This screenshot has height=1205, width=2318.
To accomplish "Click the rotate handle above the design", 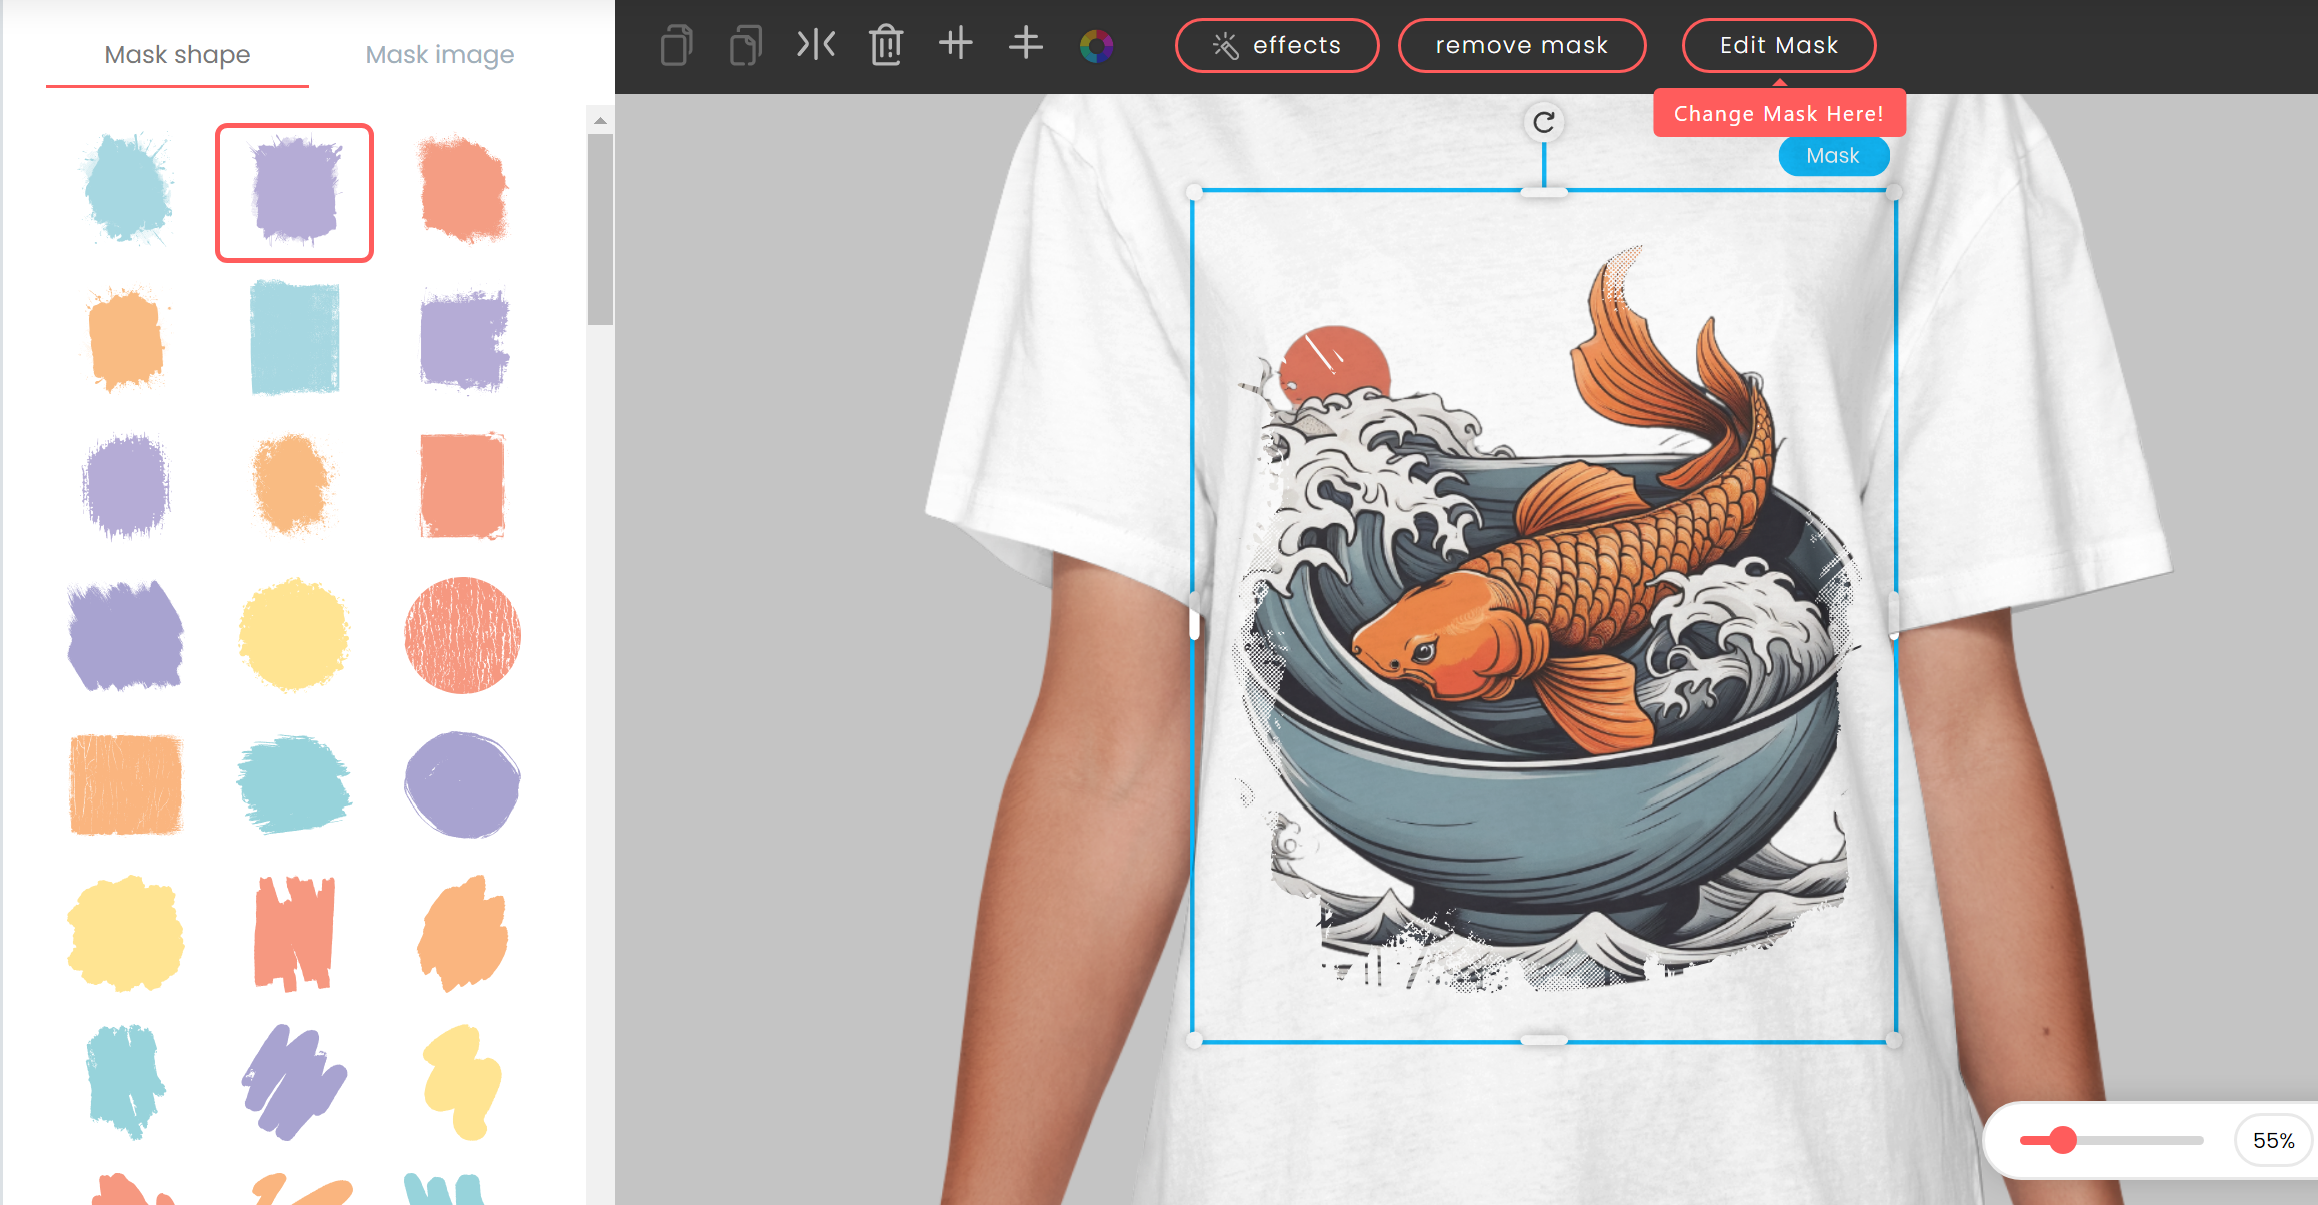I will (1544, 122).
